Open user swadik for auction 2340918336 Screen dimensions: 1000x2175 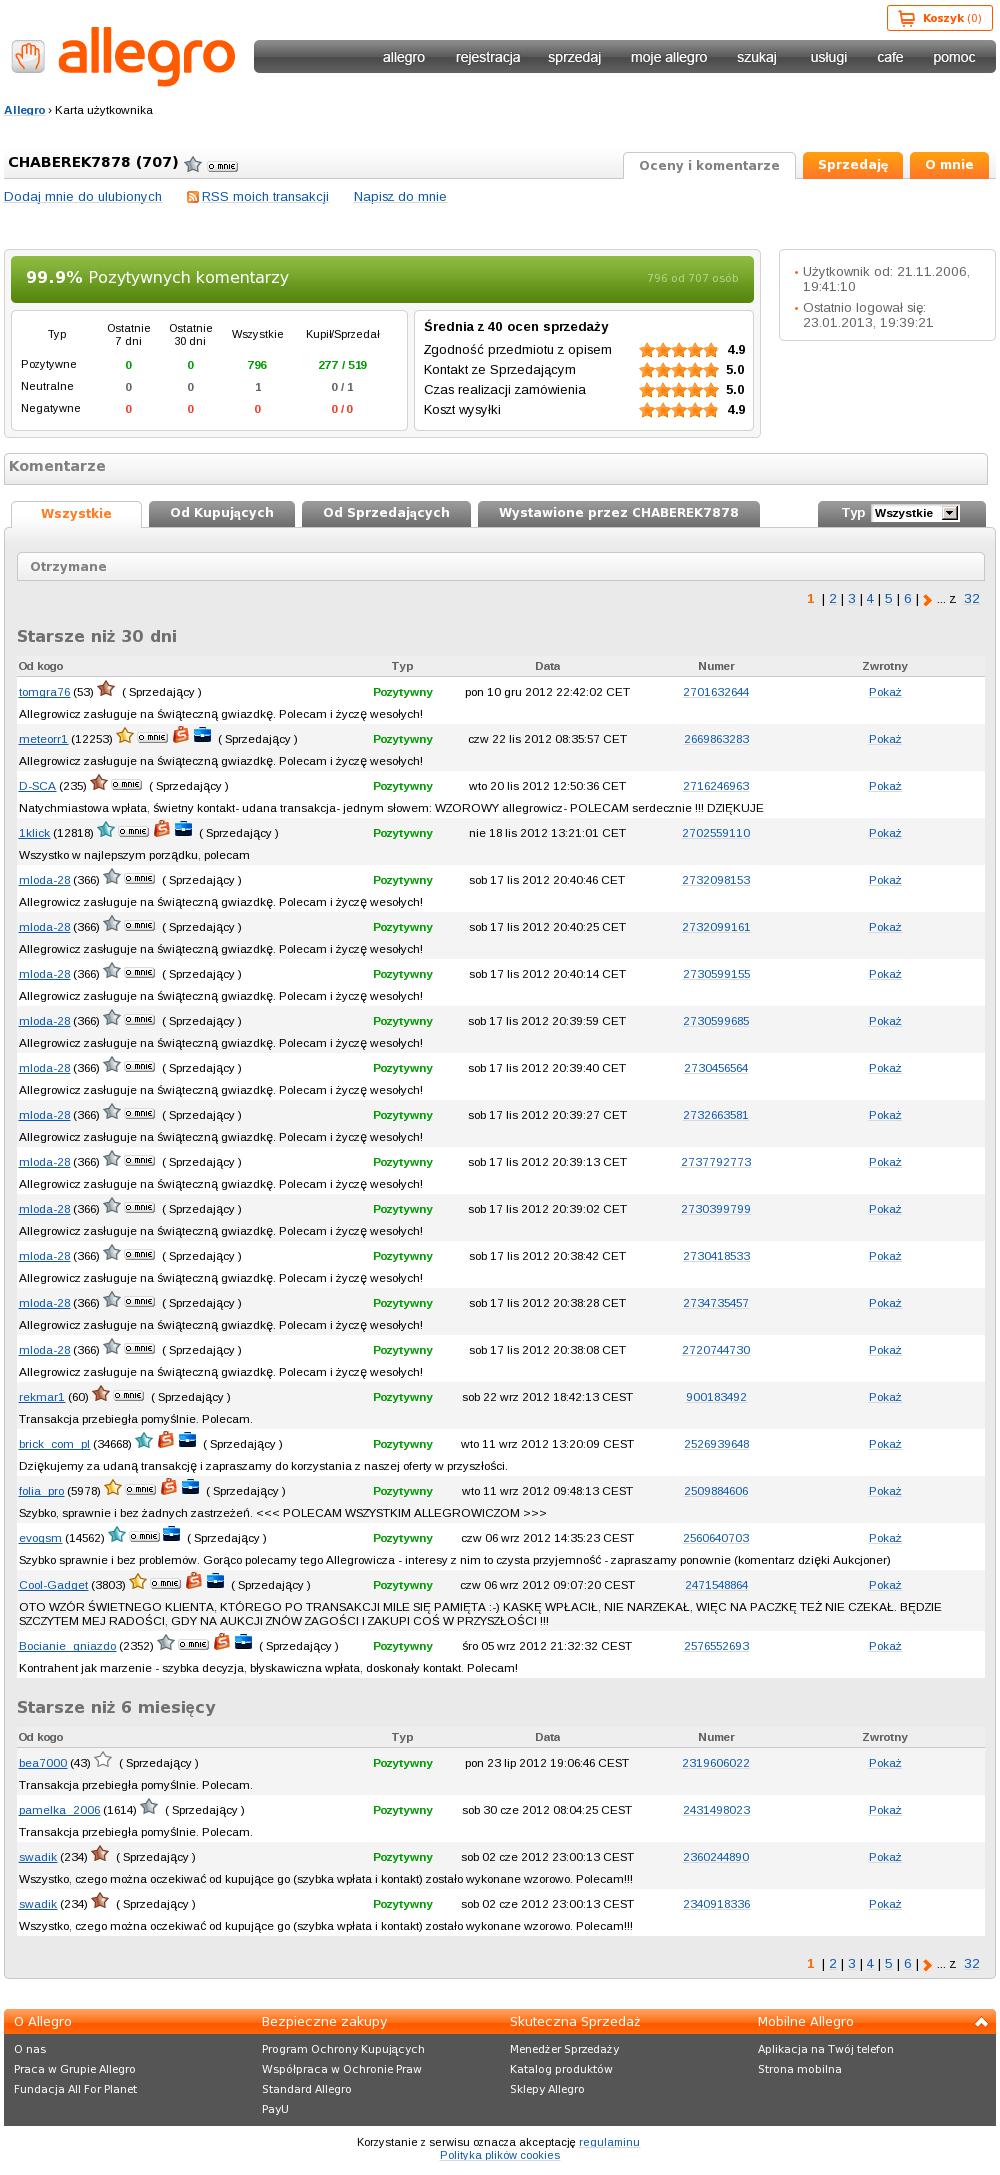(x=38, y=1904)
